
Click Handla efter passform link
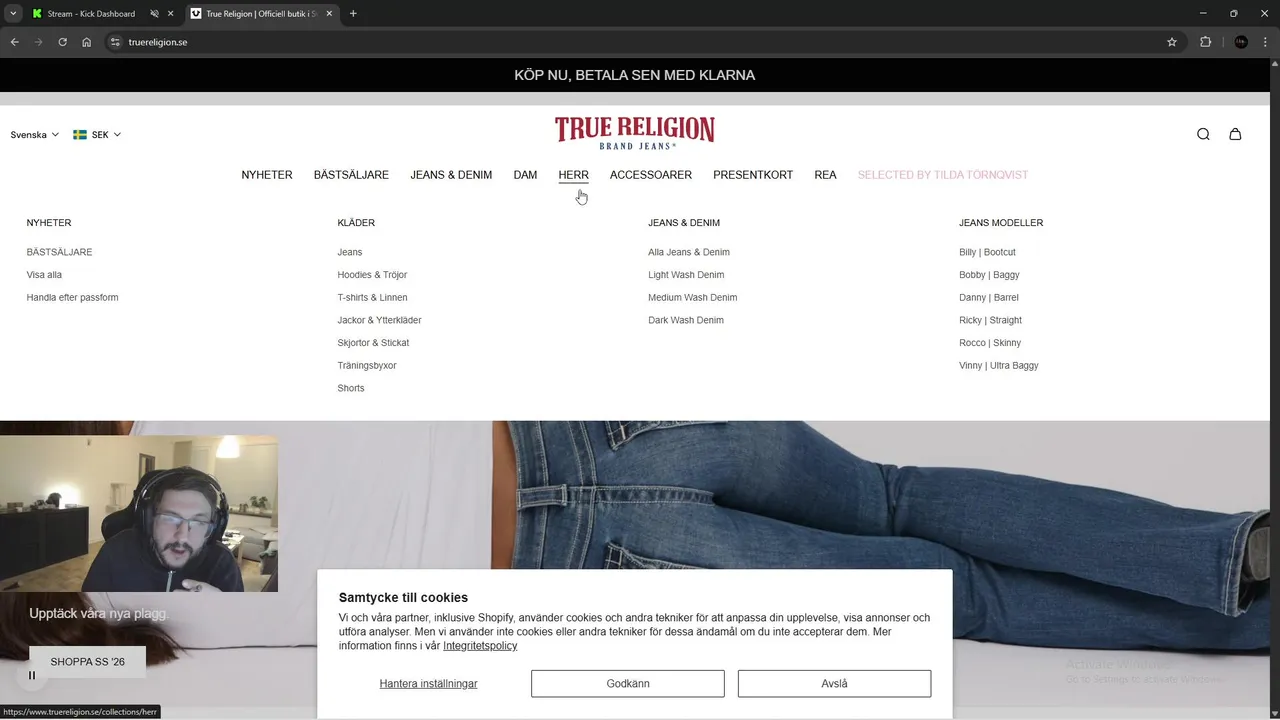[x=72, y=298]
